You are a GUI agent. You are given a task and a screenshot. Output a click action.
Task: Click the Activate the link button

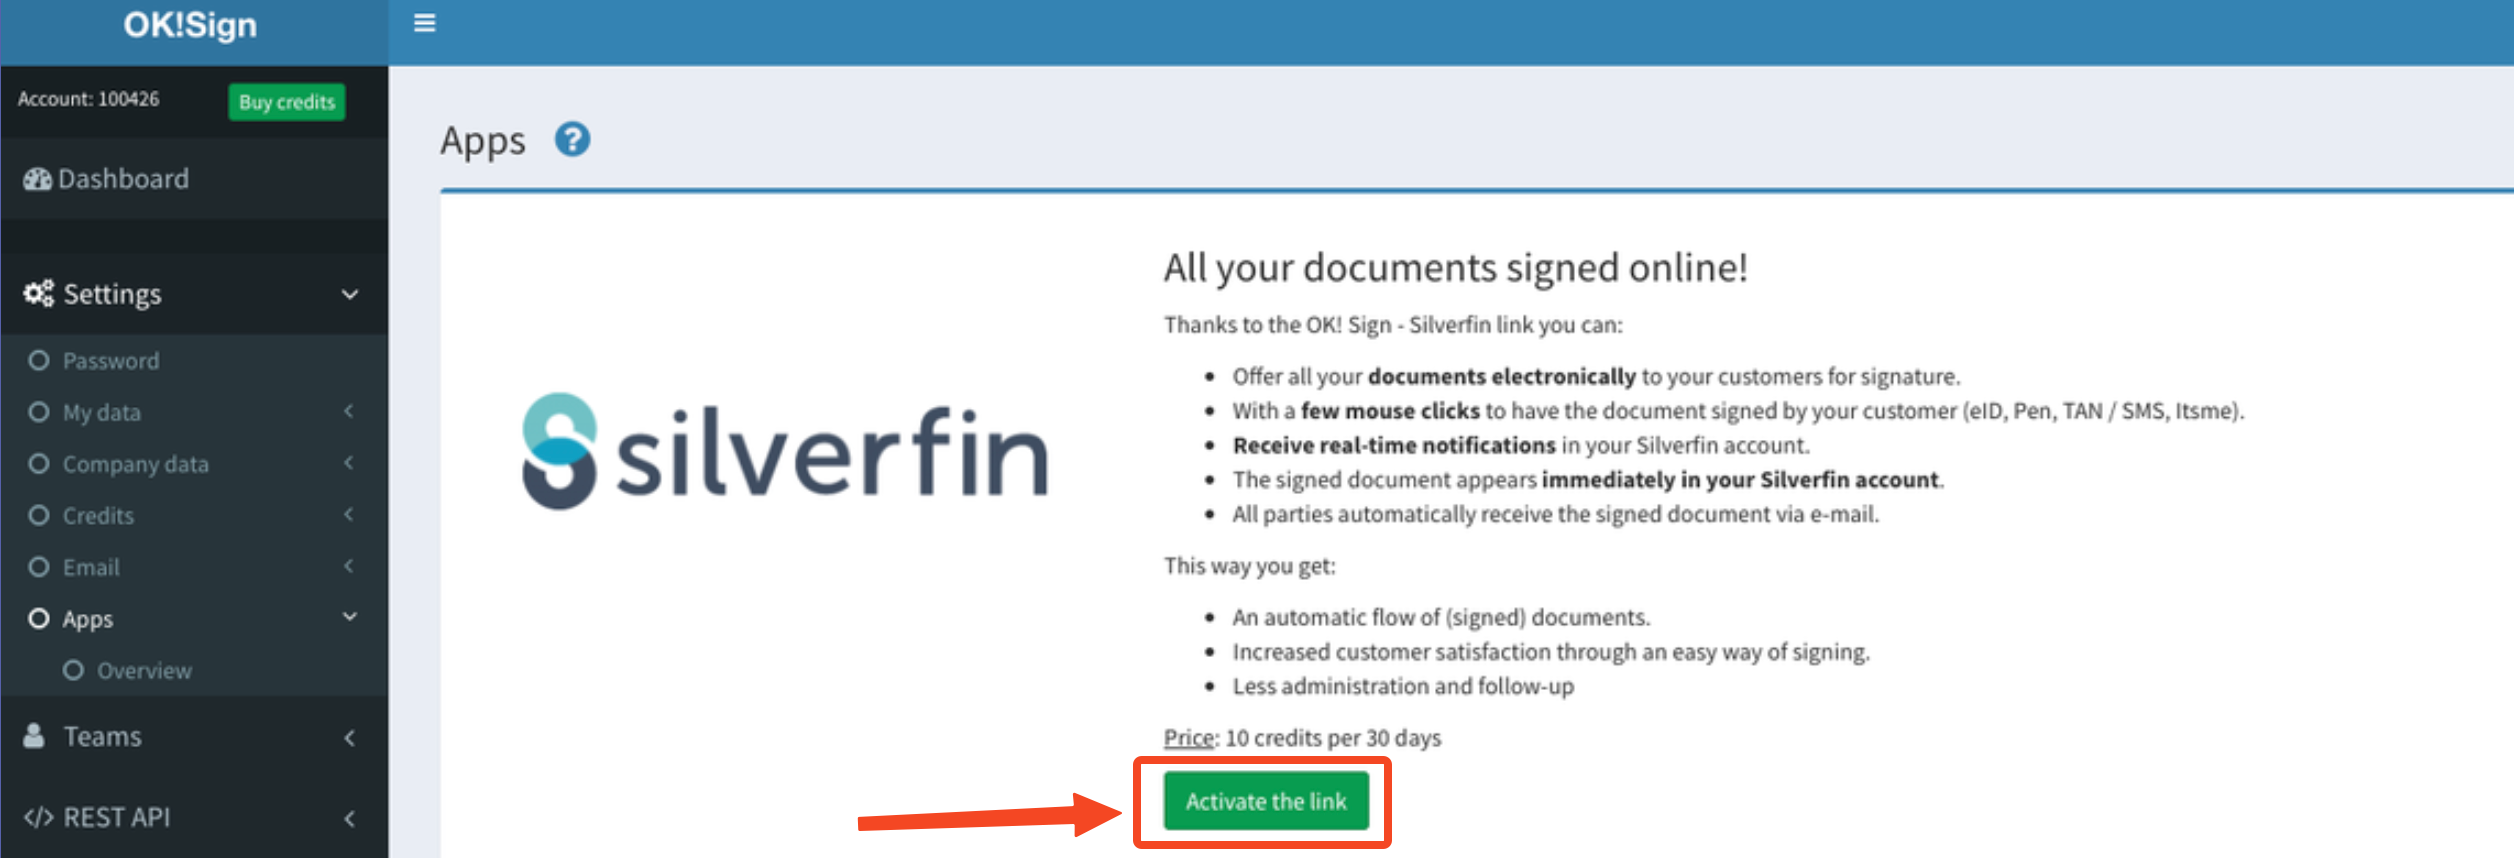1266,801
